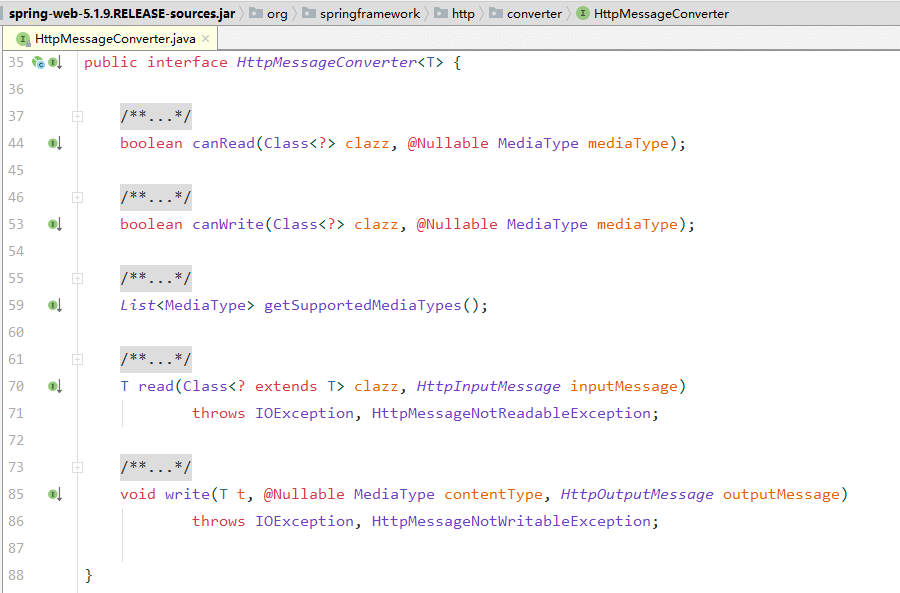Viewport: 900px width, 593px height.
Task: Expand the folded block on line 61
Action: point(77,359)
